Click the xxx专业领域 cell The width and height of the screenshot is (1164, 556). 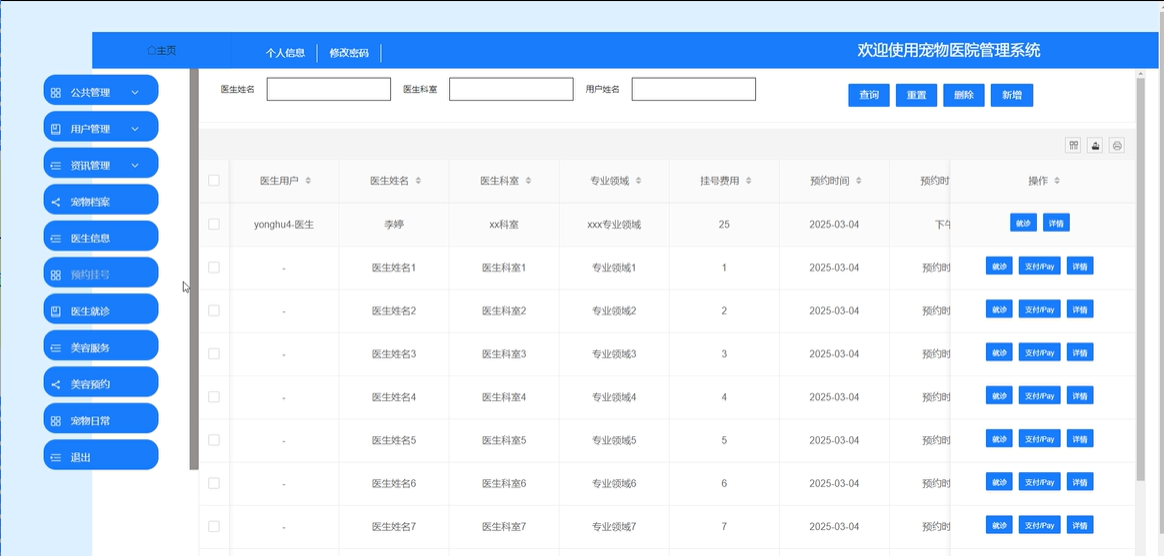pyautogui.click(x=614, y=224)
